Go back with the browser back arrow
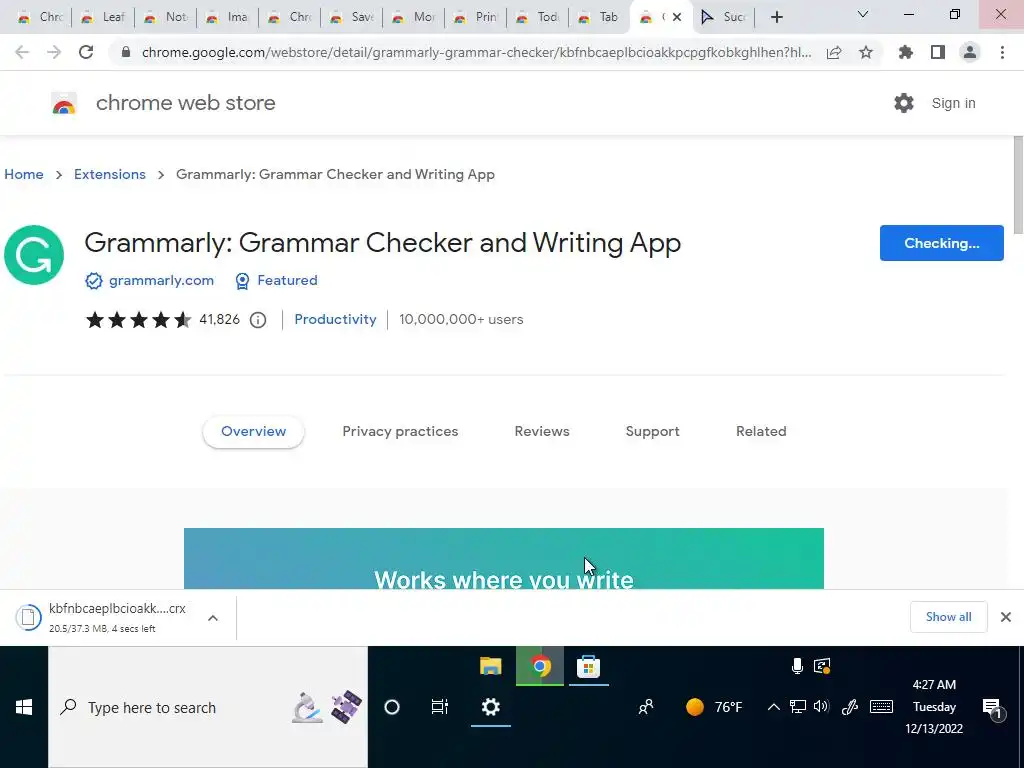 point(22,52)
